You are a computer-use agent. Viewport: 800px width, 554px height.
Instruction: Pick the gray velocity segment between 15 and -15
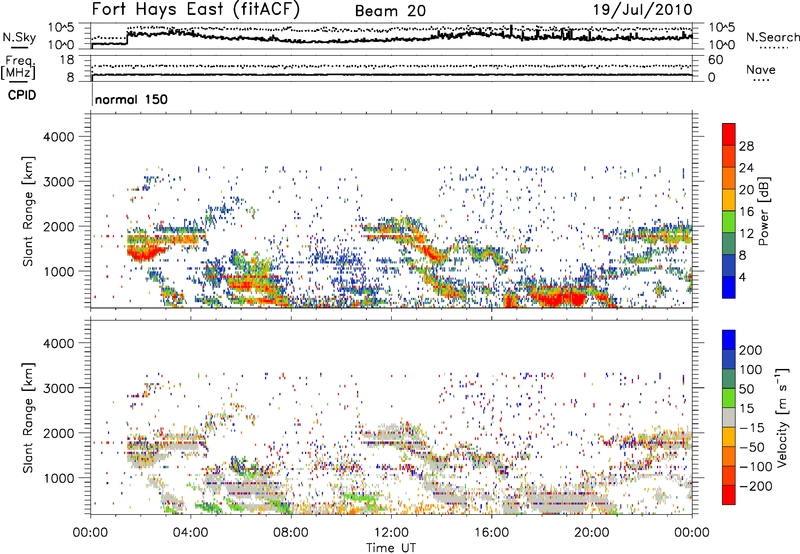tap(729, 418)
